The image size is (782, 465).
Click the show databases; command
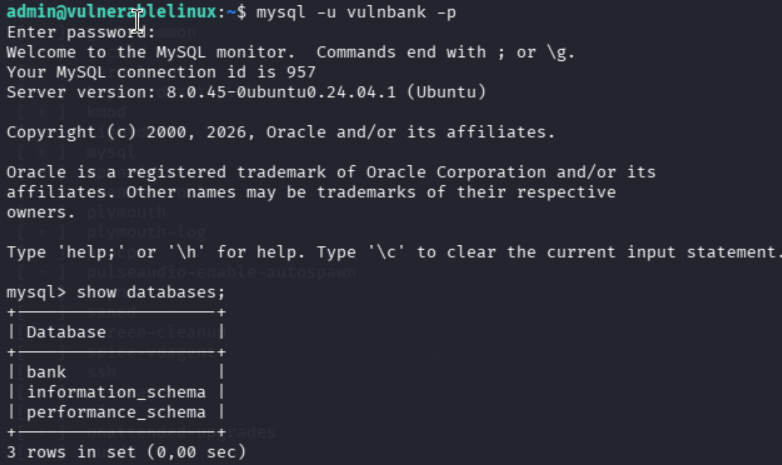(151, 292)
